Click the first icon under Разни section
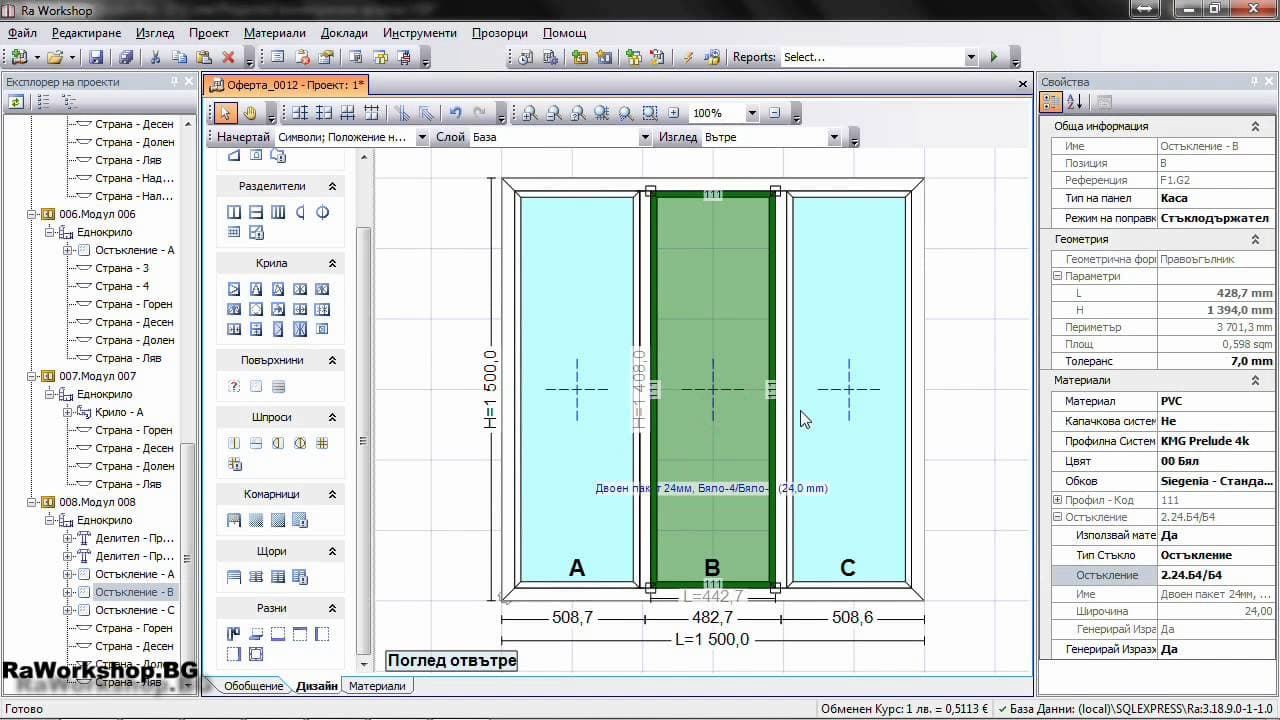 pyautogui.click(x=234, y=634)
